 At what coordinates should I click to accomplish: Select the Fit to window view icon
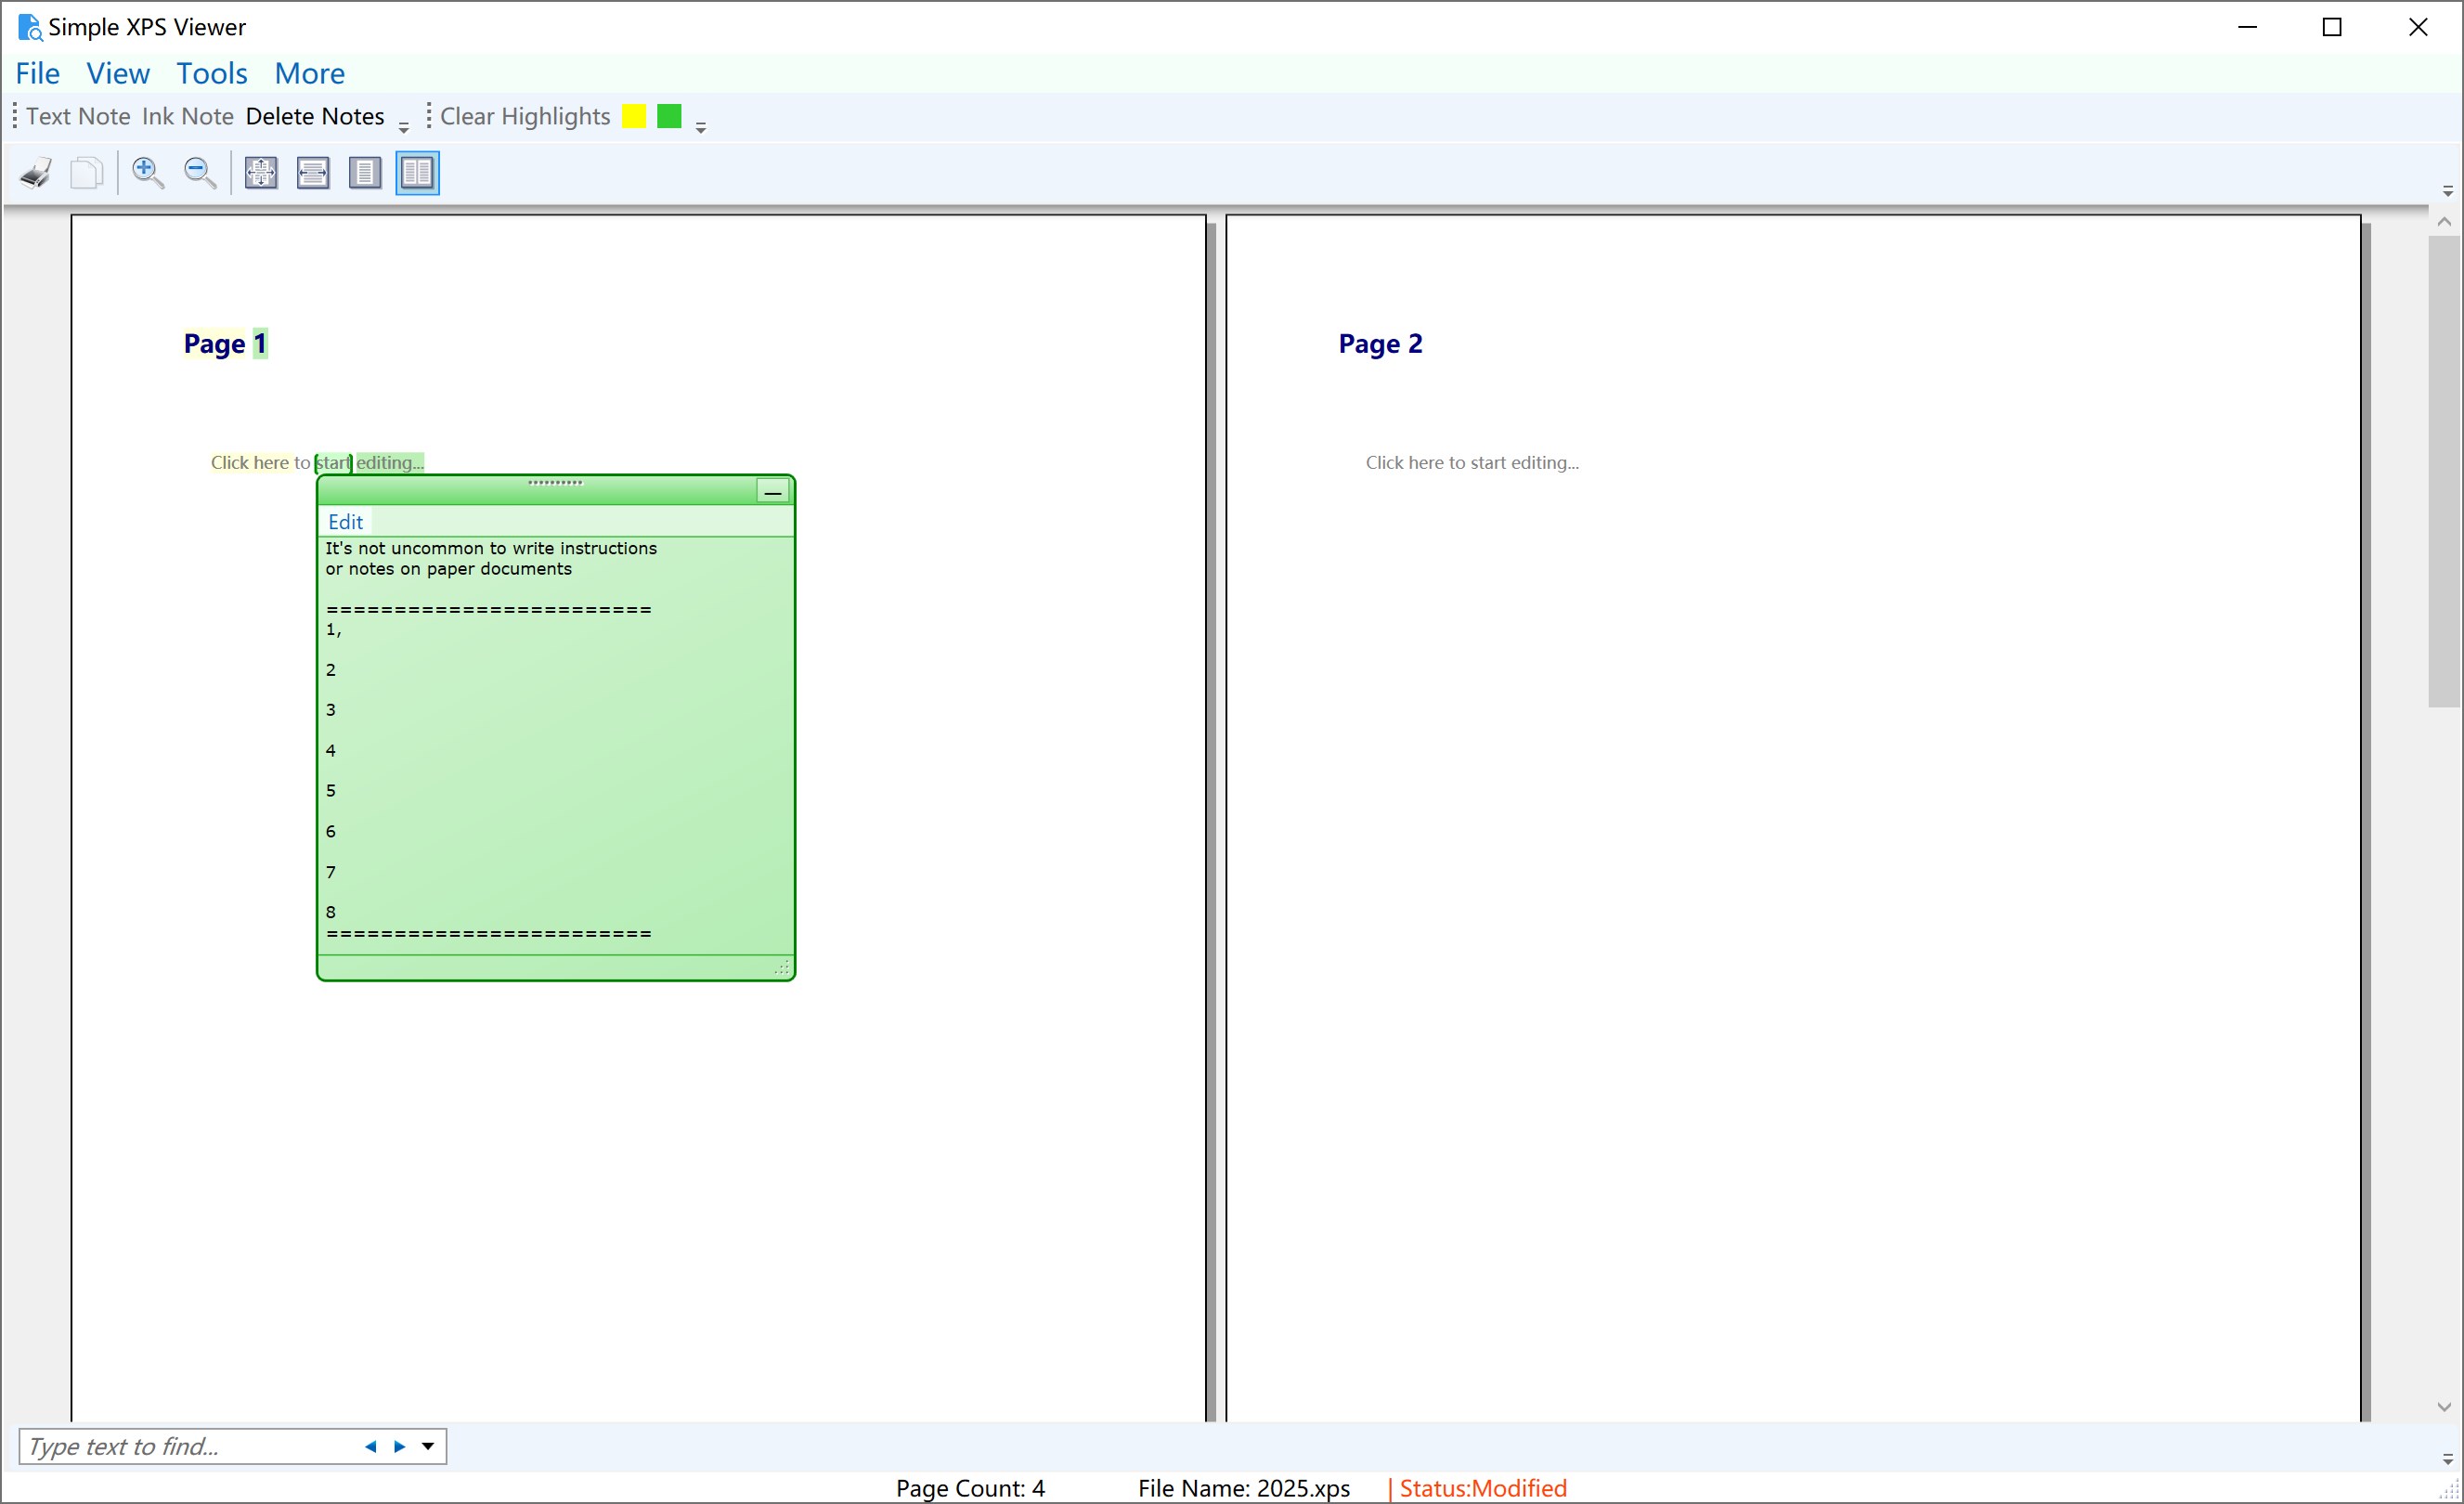[x=260, y=172]
